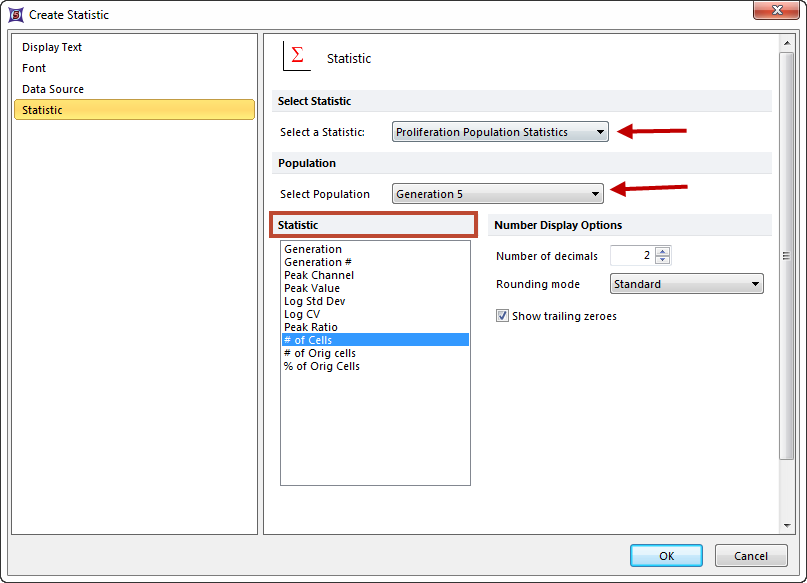Click the Number Display Options header
The width and height of the screenshot is (807, 583).
click(630, 225)
